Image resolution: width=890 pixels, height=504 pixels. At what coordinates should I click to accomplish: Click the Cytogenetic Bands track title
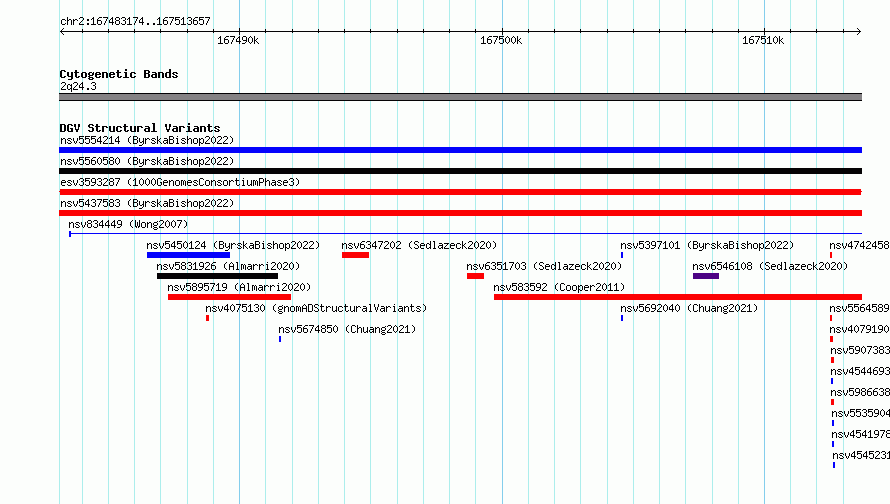pyautogui.click(x=119, y=74)
